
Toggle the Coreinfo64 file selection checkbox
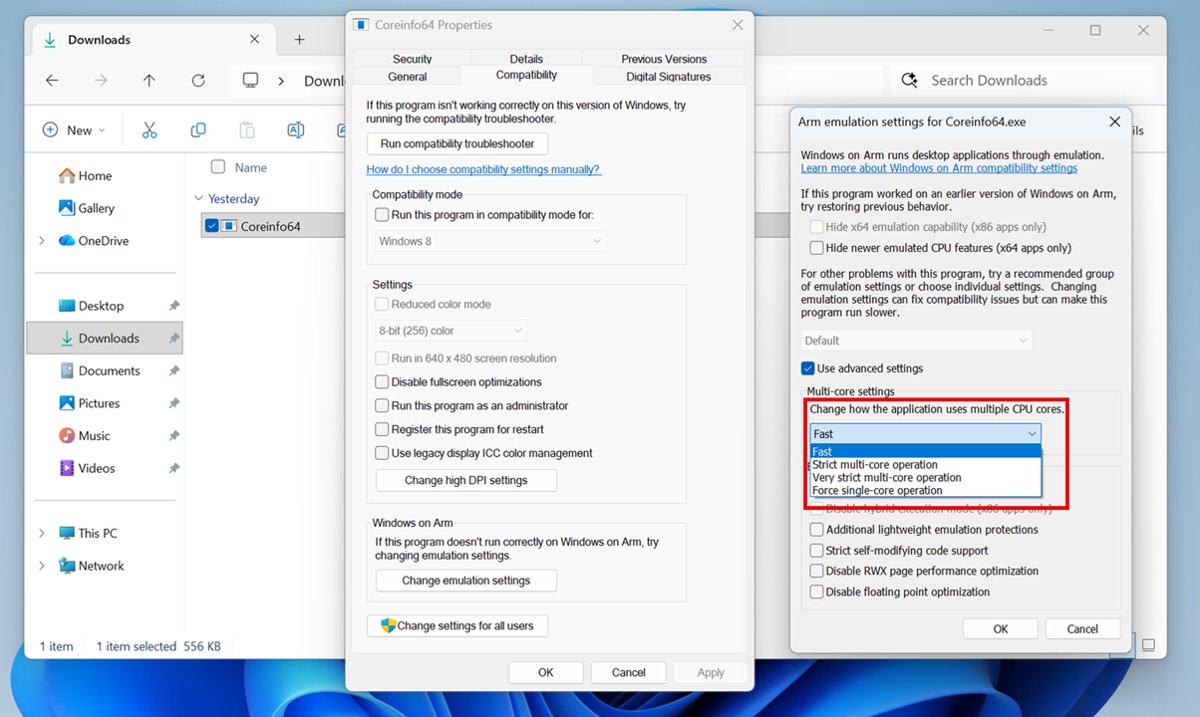pyautogui.click(x=211, y=226)
